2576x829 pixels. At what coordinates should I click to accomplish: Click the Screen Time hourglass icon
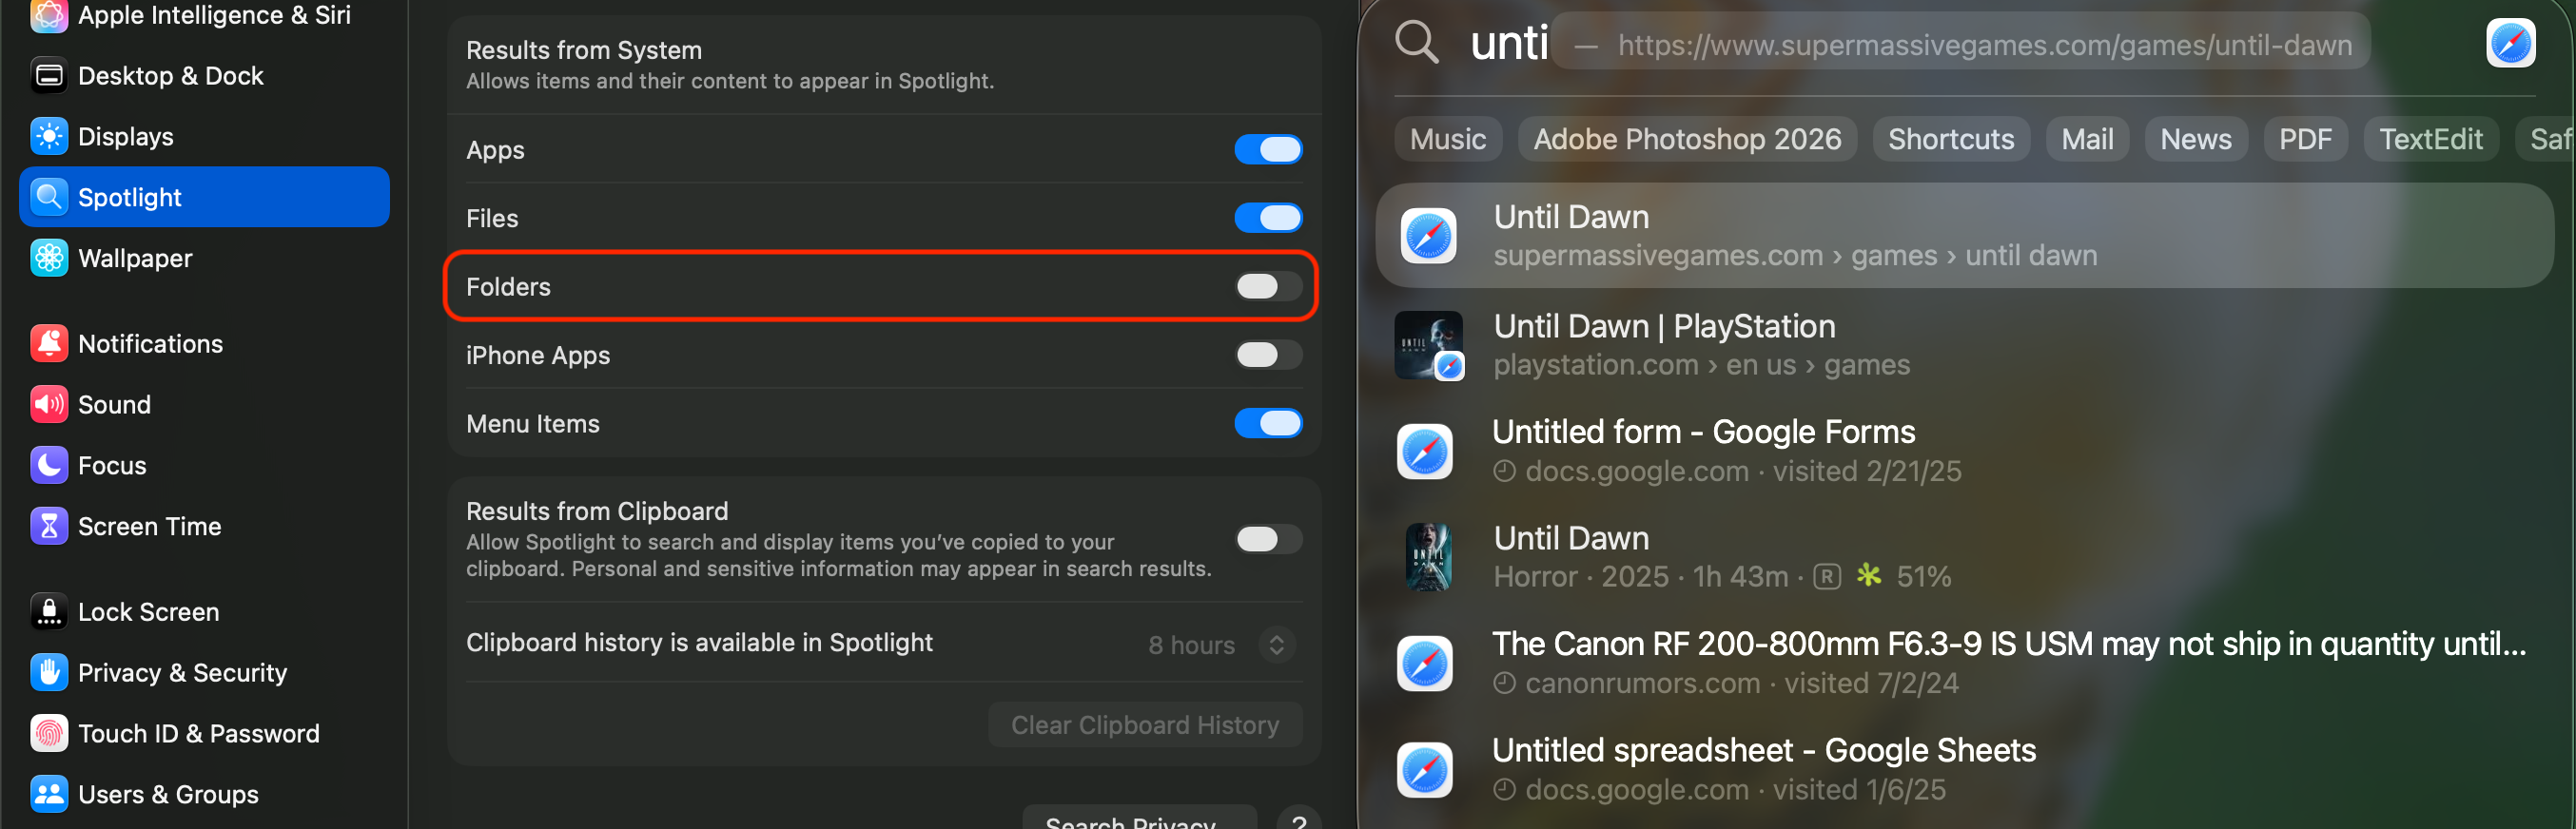49,527
